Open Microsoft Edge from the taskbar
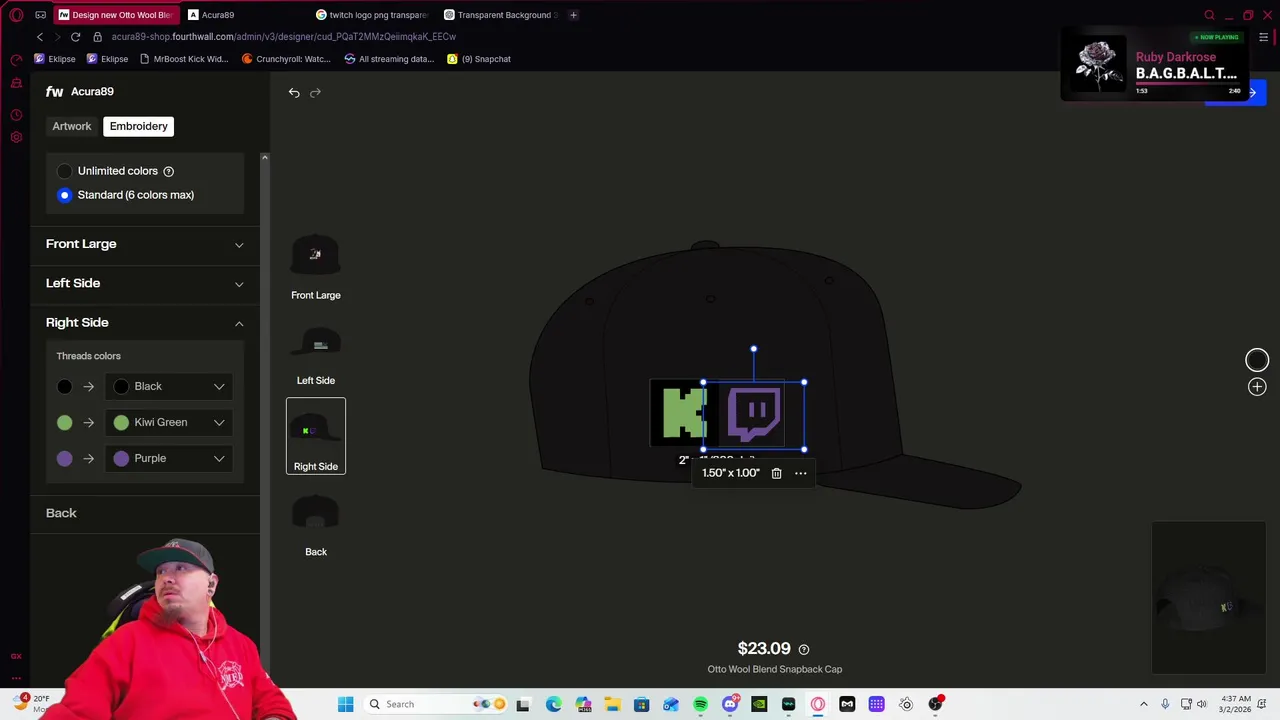Screen dimensions: 1280x720 pos(553,704)
